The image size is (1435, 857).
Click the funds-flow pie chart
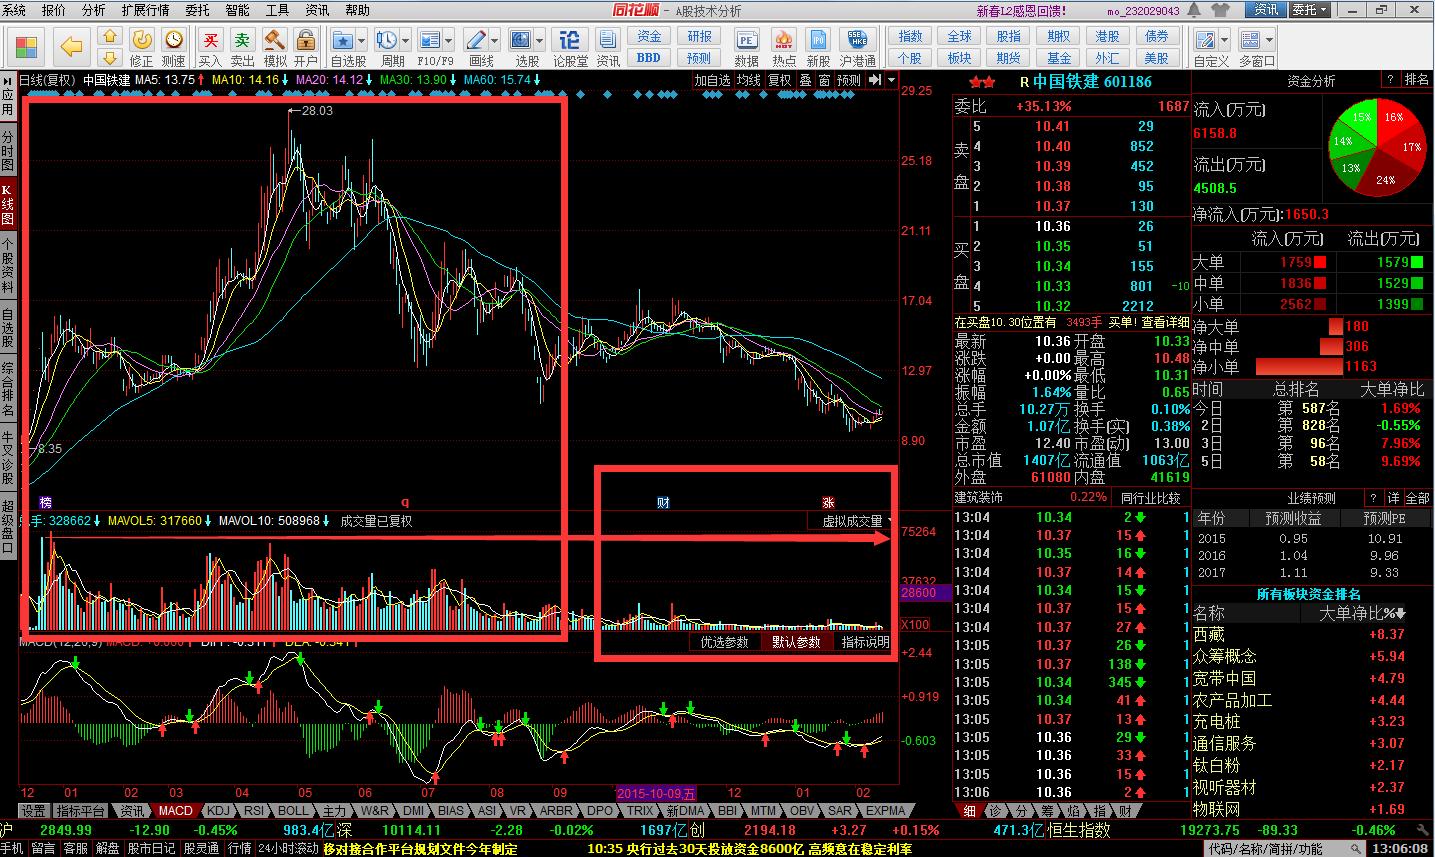click(x=1377, y=145)
